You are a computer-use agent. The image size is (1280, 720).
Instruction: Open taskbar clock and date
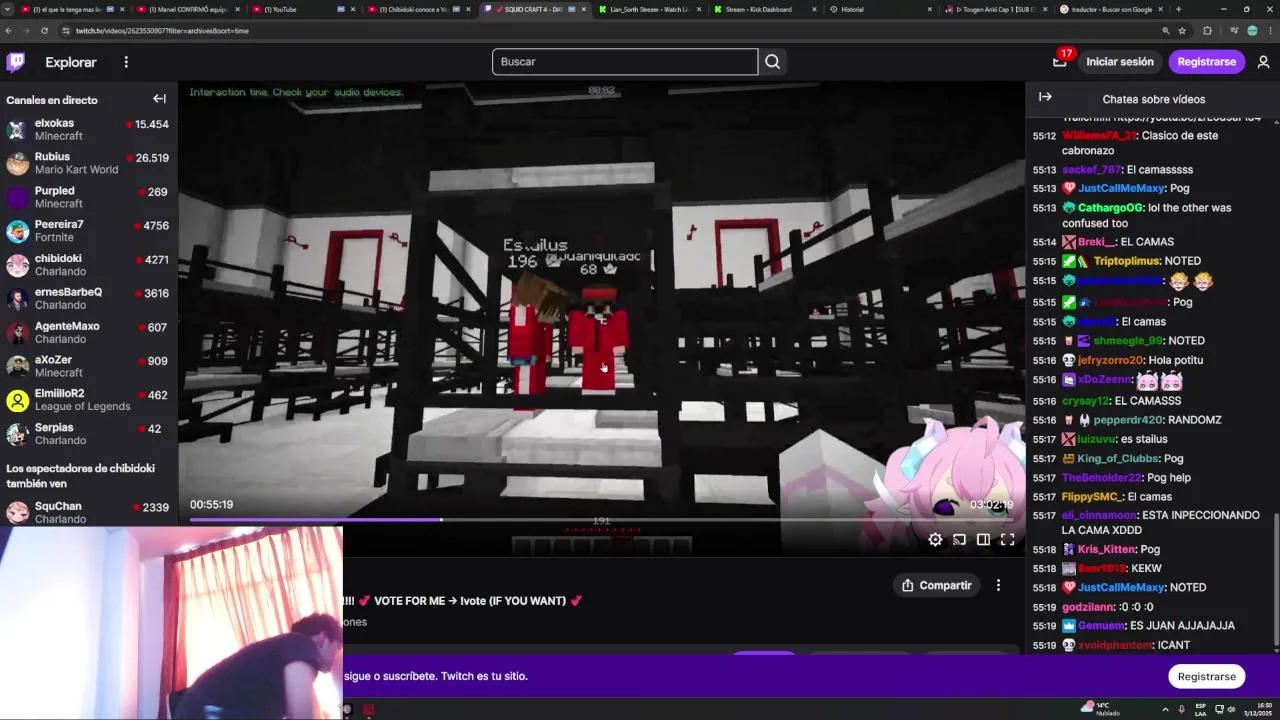(1257, 709)
